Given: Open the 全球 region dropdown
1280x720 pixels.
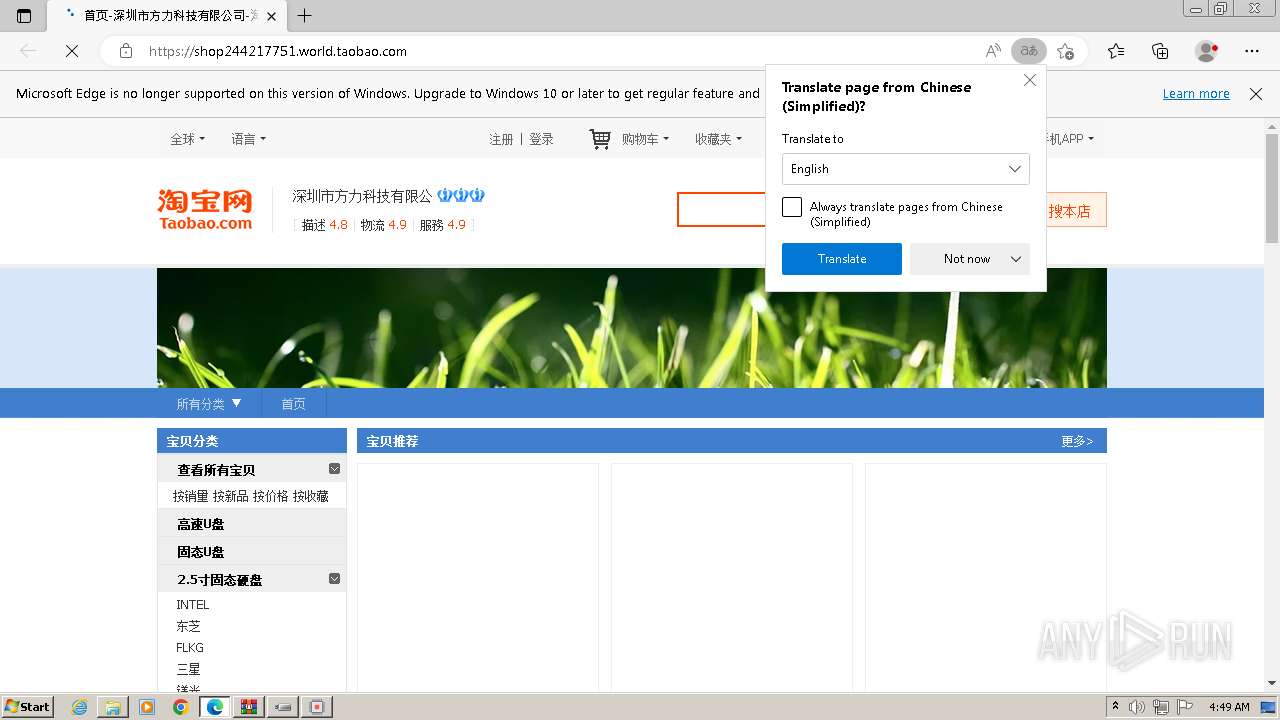Looking at the screenshot, I should click(187, 139).
